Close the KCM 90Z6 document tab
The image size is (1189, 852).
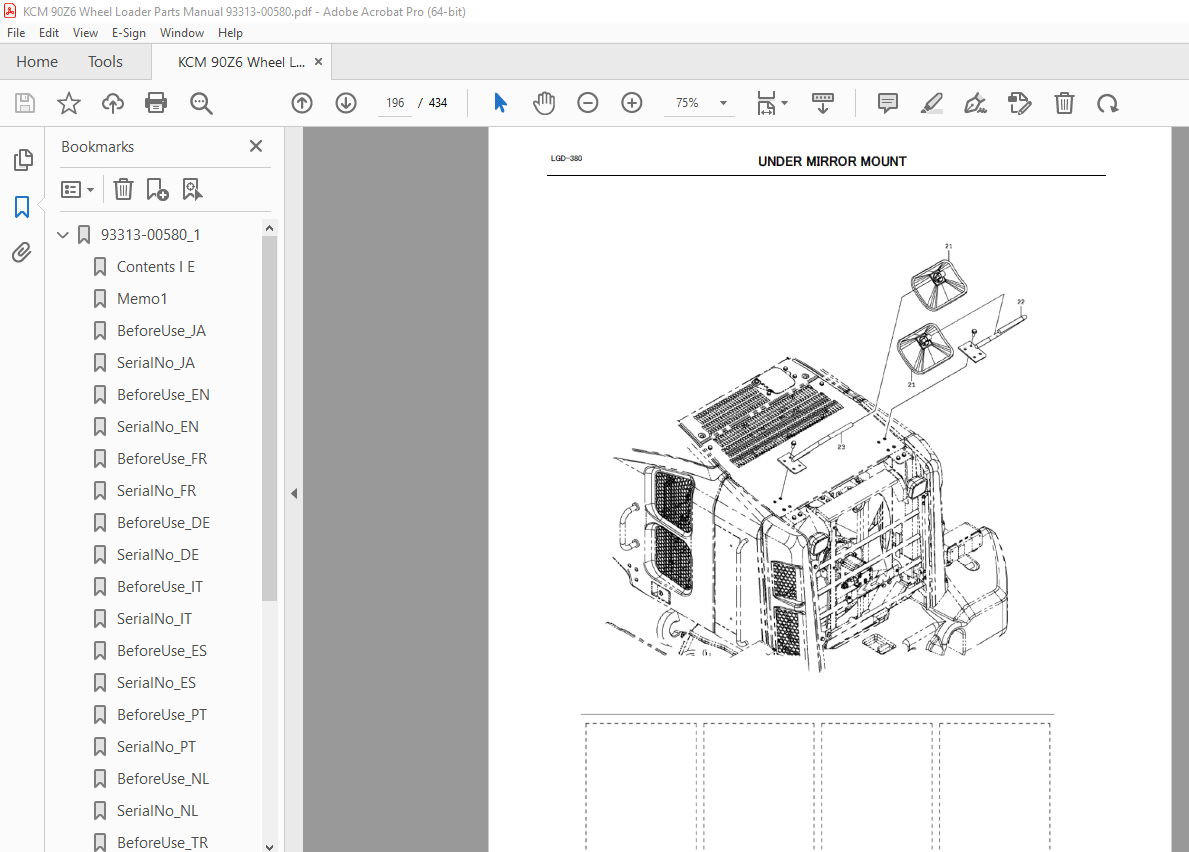tap(318, 62)
